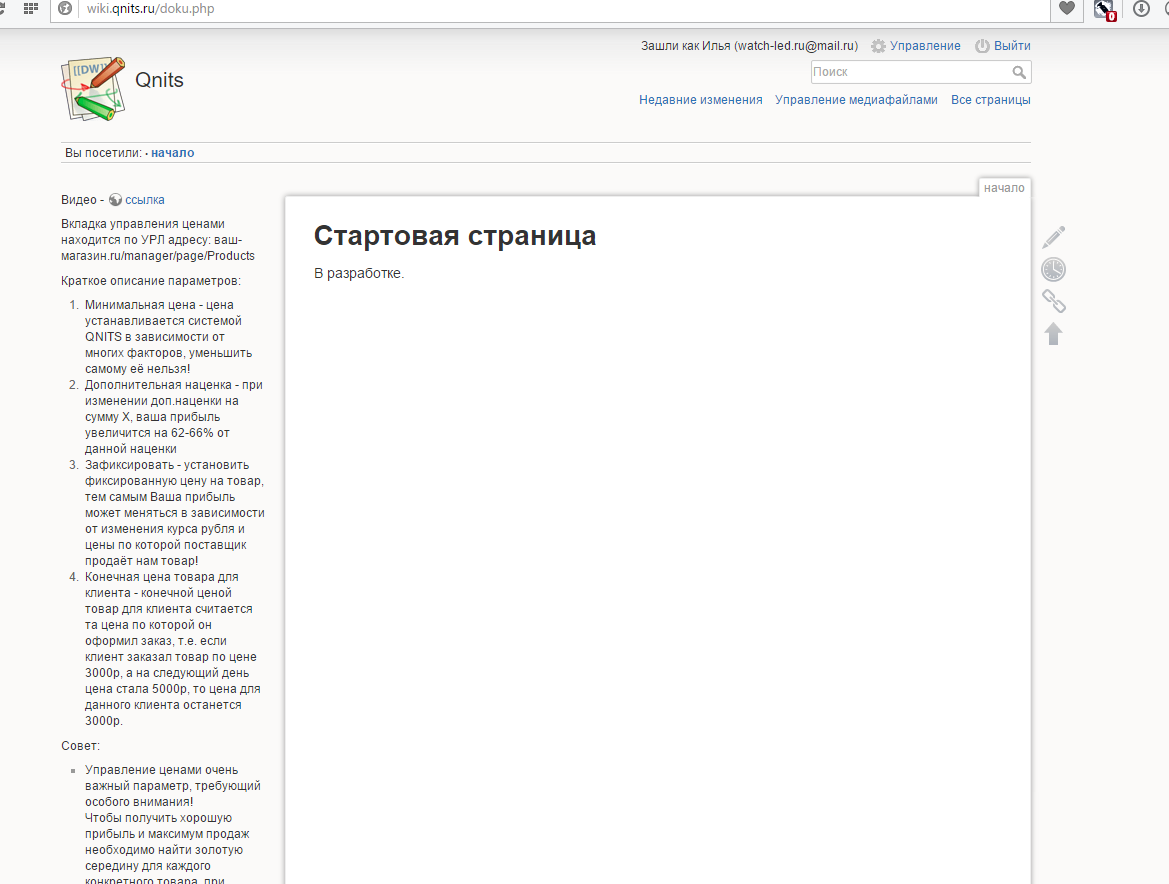1169x884 pixels.
Task: Follow the начало breadcrumb link
Action: pos(173,153)
